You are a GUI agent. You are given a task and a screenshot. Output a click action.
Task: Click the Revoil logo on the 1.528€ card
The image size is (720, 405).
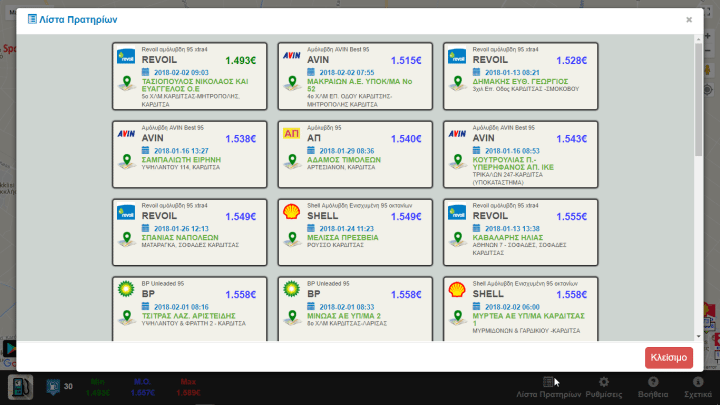click(x=457, y=56)
